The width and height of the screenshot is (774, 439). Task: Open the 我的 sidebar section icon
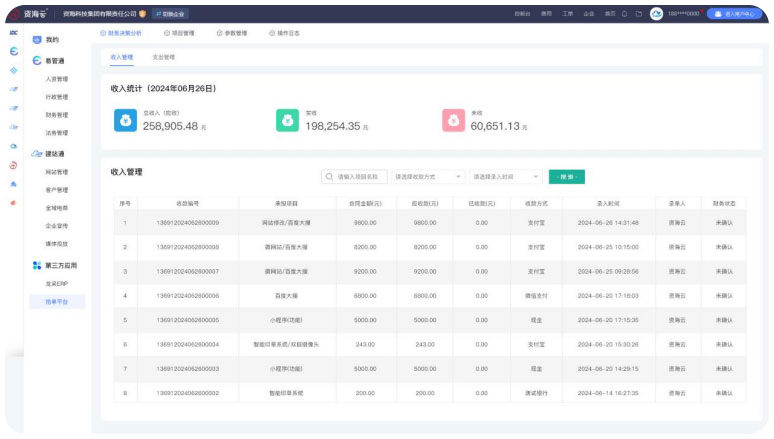pyautogui.click(x=37, y=40)
